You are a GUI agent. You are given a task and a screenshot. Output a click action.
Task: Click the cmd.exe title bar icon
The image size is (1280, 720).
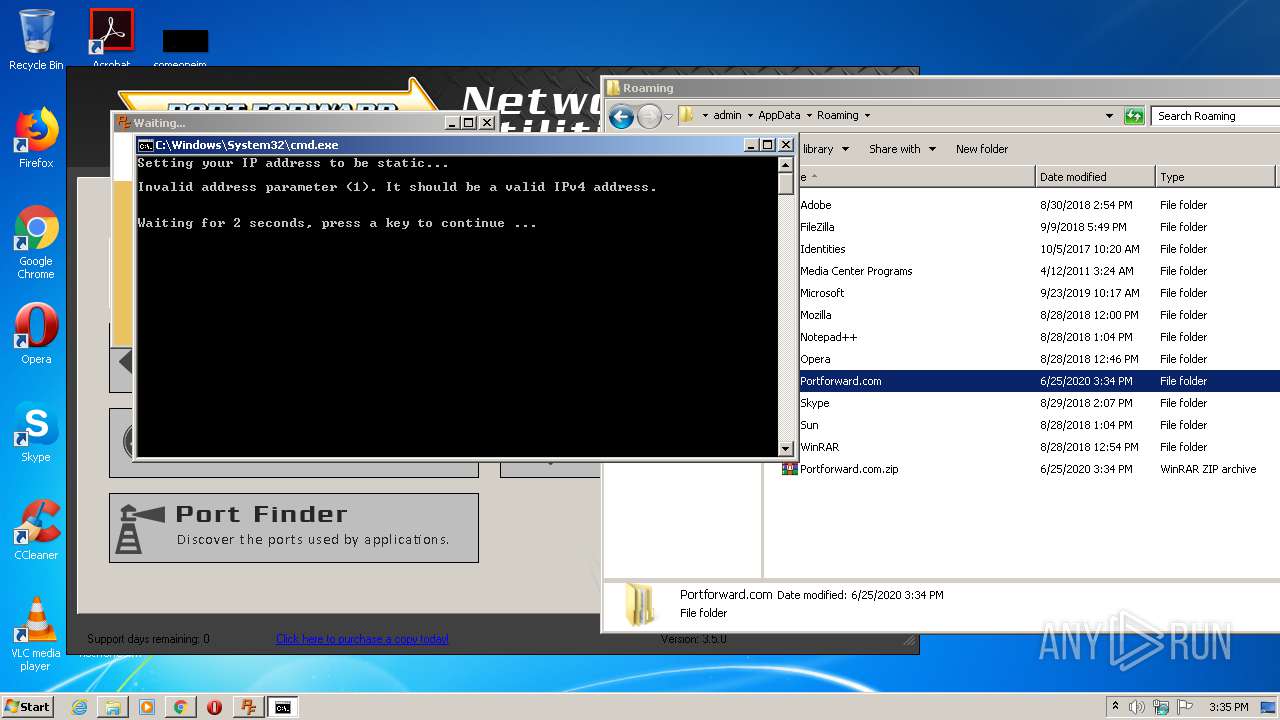(x=145, y=145)
